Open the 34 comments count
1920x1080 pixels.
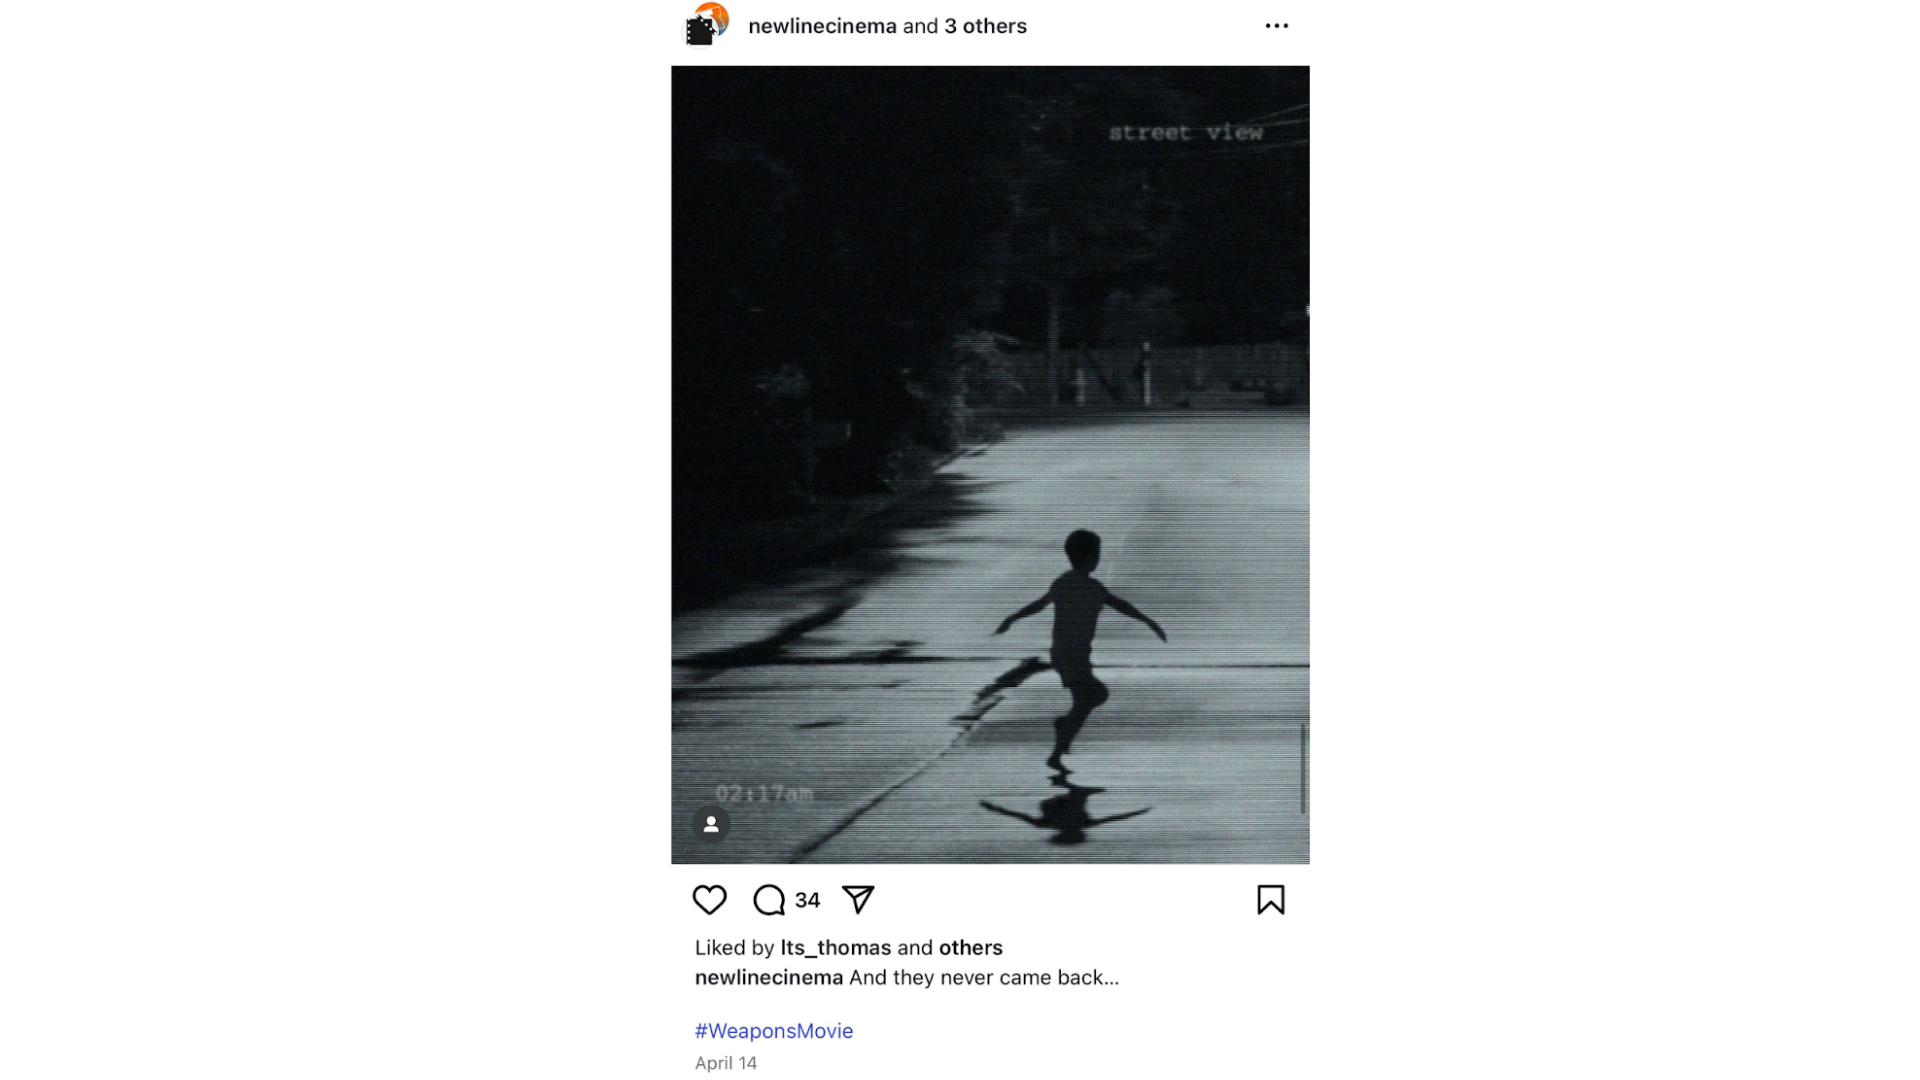(x=807, y=900)
